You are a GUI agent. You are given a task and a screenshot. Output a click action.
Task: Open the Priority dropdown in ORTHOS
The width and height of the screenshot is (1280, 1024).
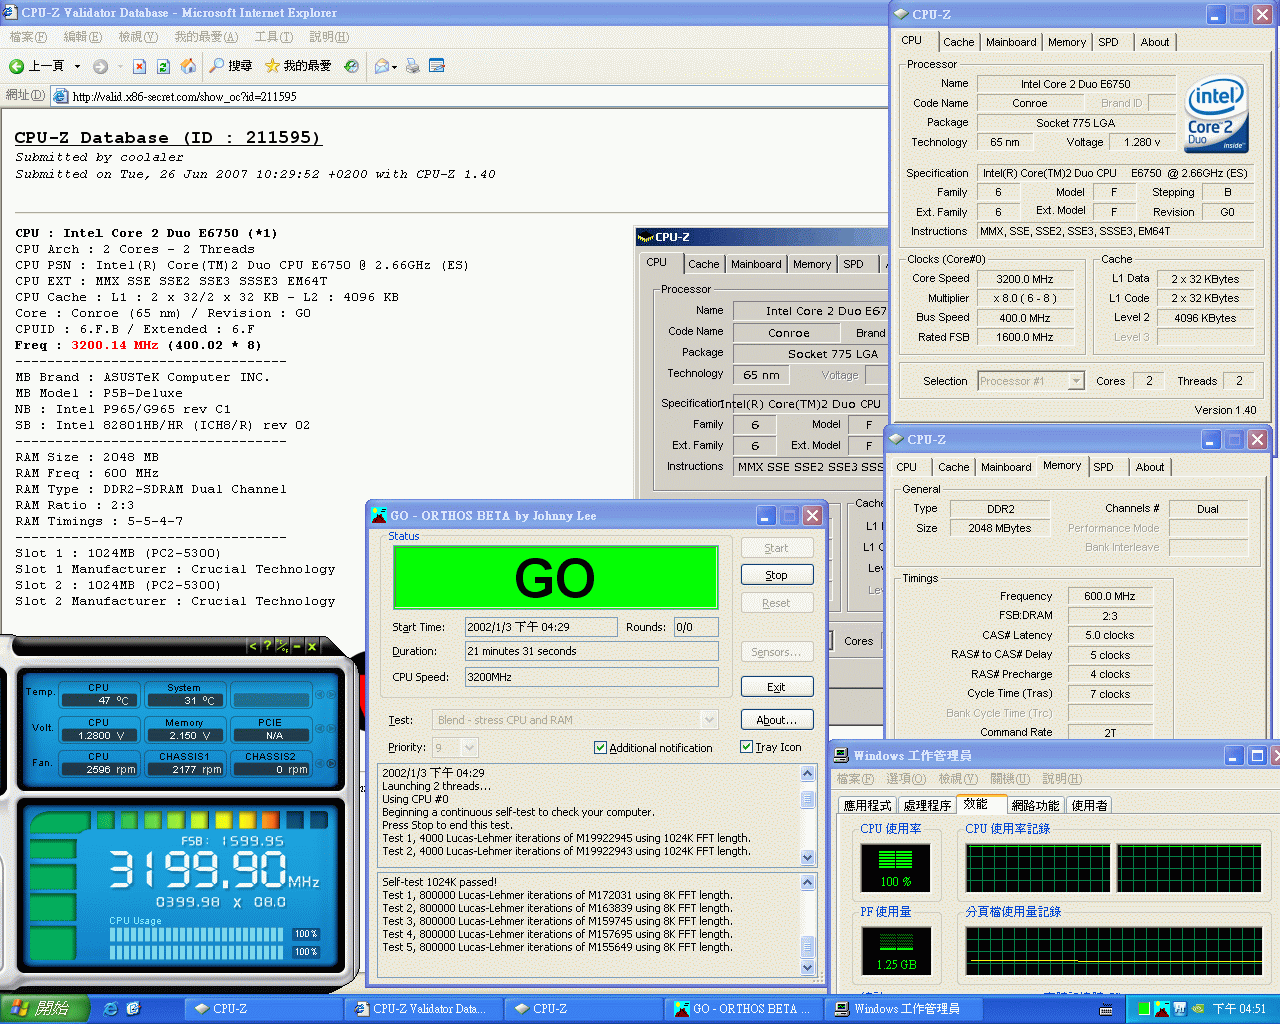470,747
